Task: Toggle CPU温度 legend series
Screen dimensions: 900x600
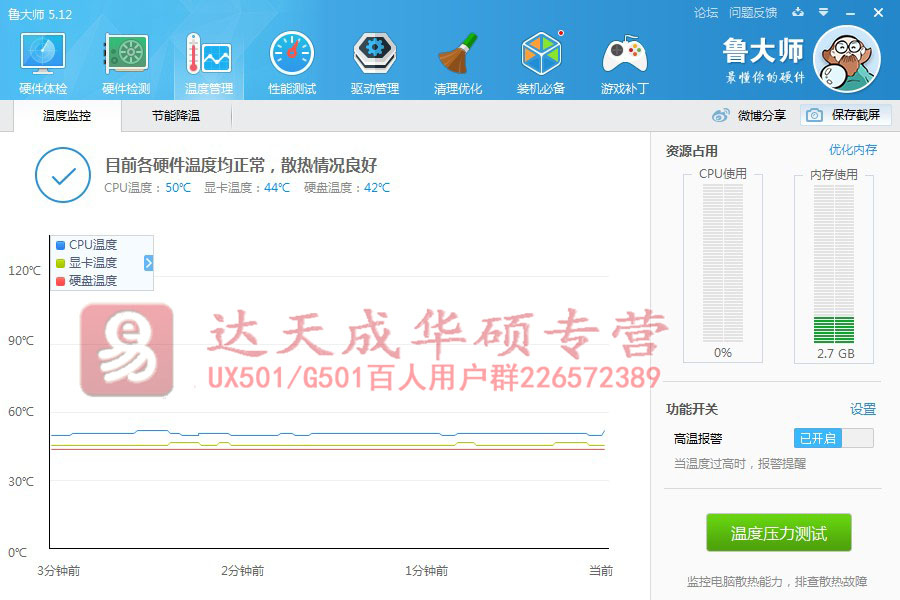Action: (87, 245)
